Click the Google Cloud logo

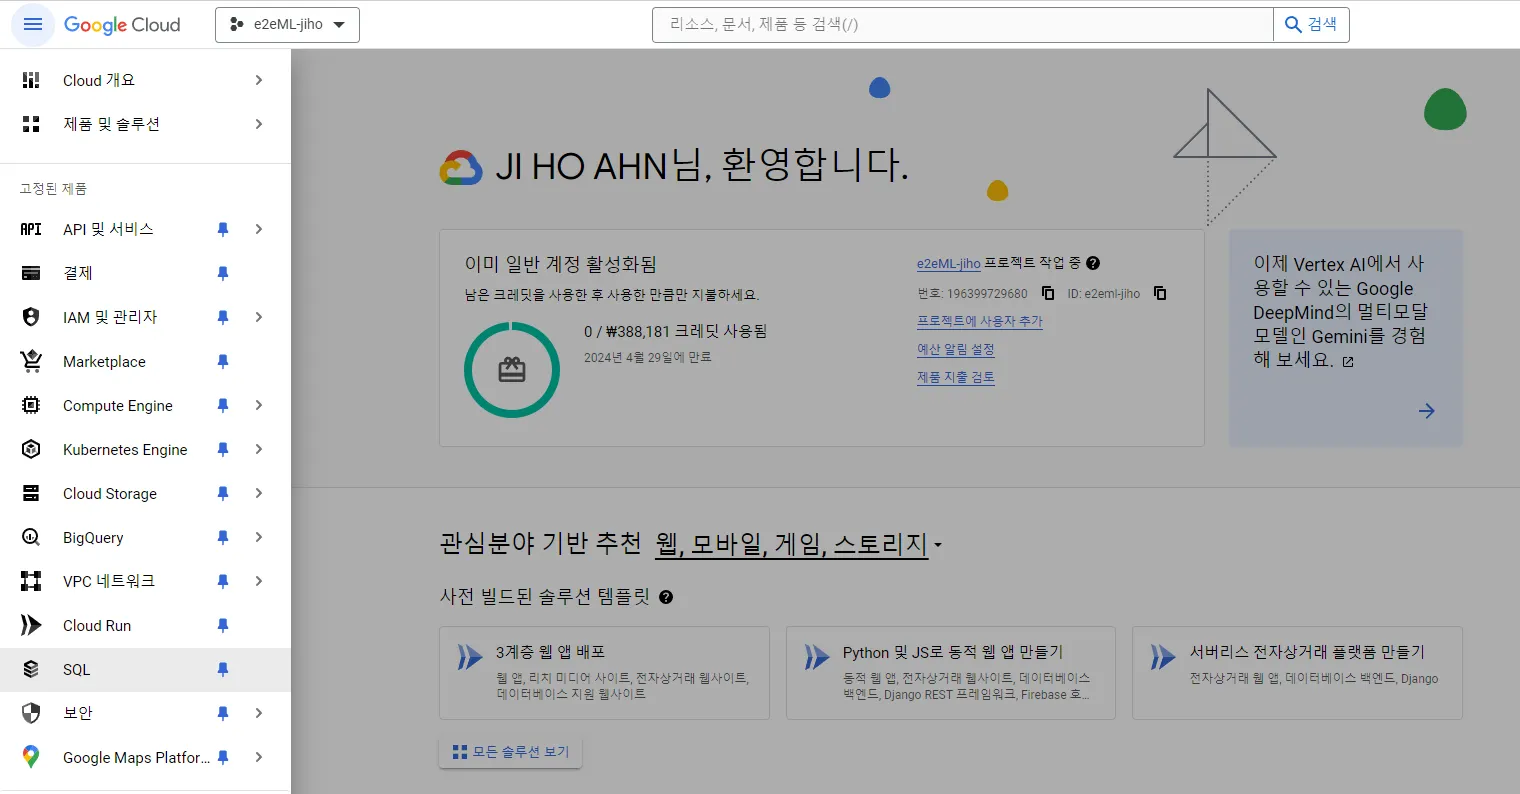point(122,25)
